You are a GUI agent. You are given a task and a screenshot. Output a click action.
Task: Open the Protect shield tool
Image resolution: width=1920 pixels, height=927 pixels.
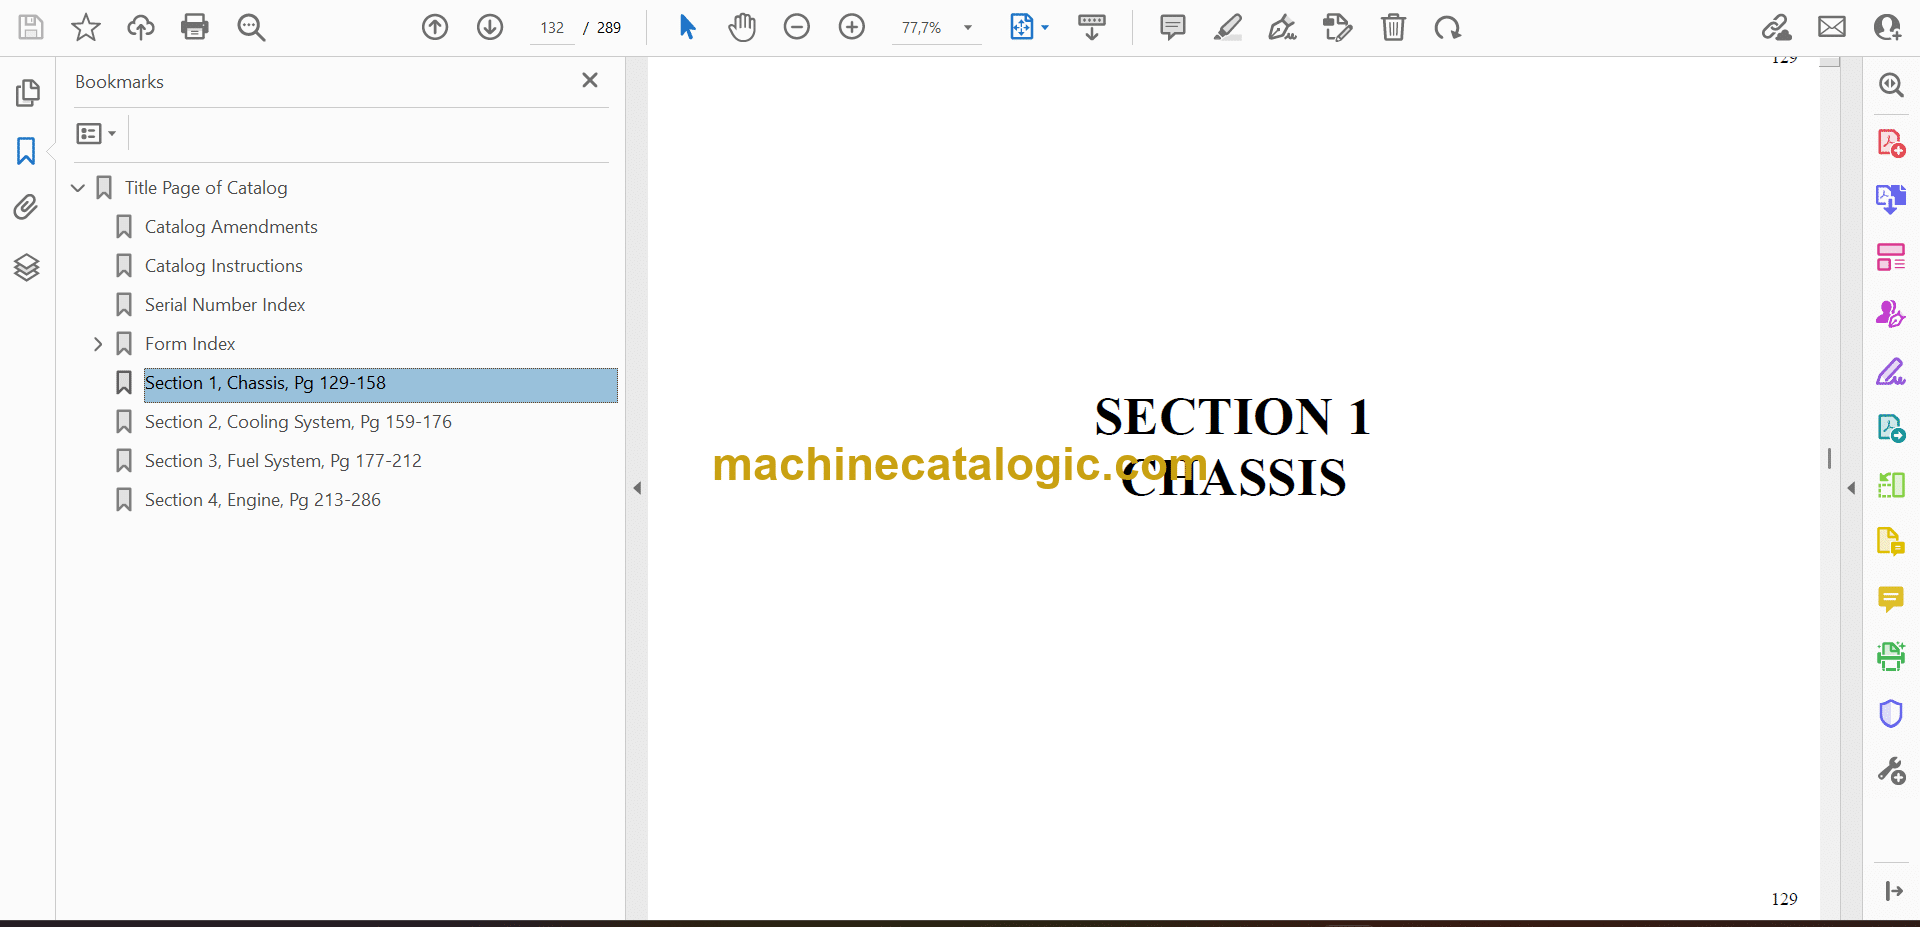coord(1891,714)
